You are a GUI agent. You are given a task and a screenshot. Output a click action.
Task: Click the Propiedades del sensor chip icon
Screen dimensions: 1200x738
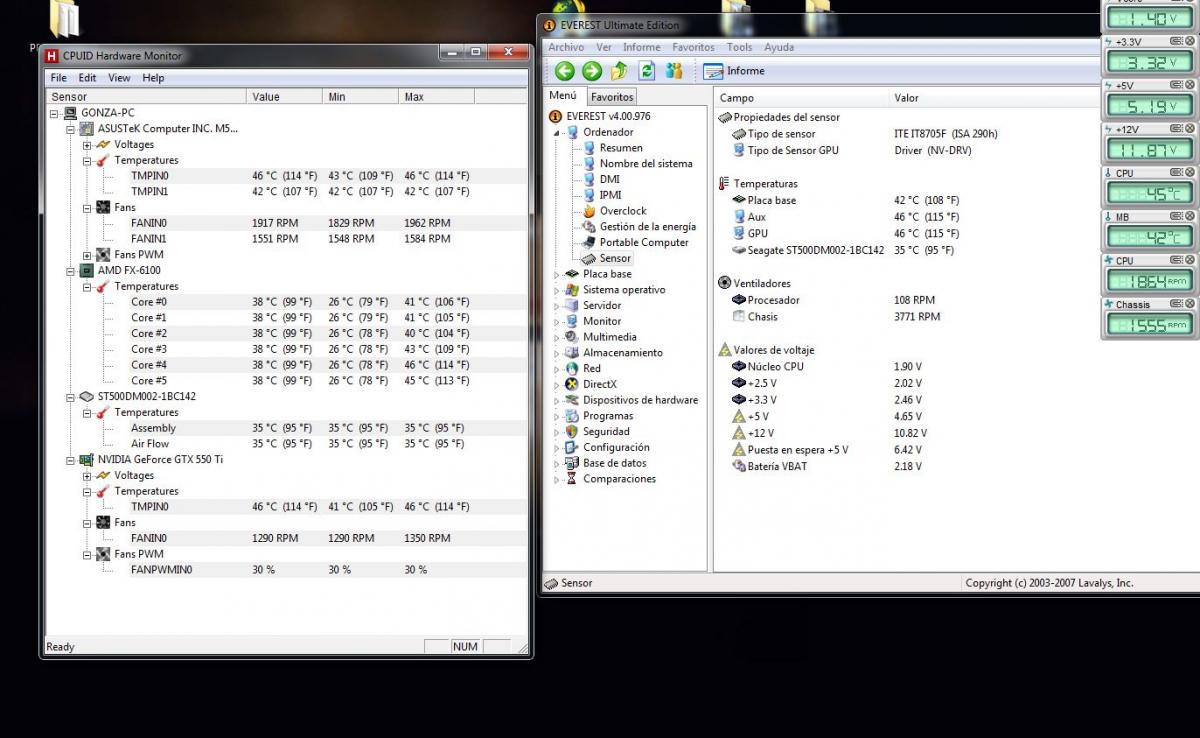click(x=725, y=117)
